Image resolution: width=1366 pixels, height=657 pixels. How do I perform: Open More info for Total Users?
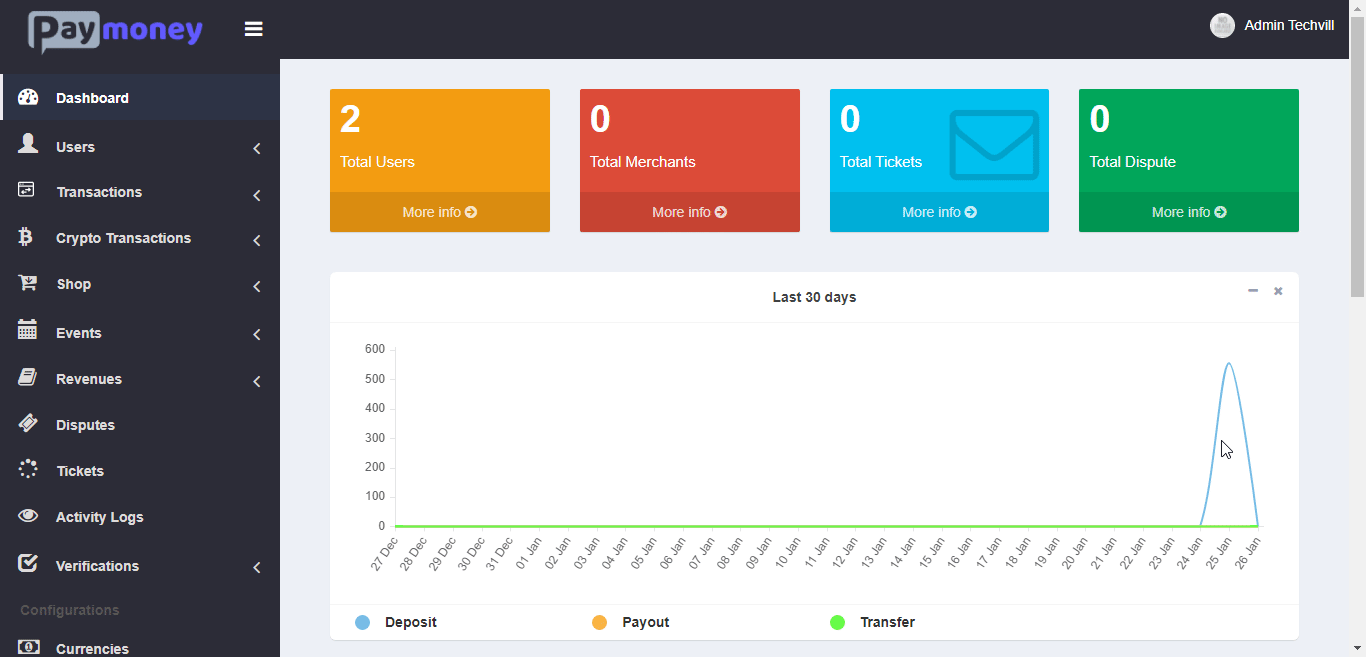coord(439,212)
